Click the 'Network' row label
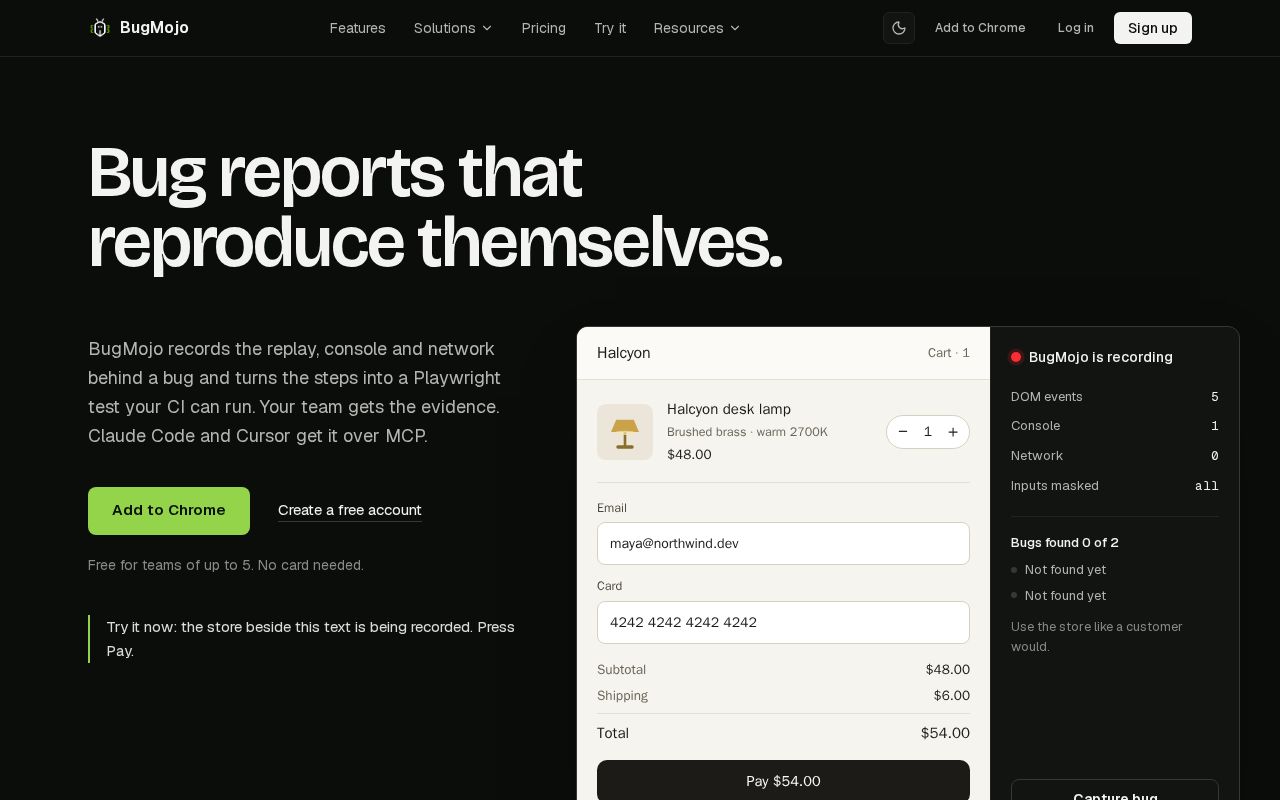Viewport: 1280px width, 800px height. pos(1037,456)
